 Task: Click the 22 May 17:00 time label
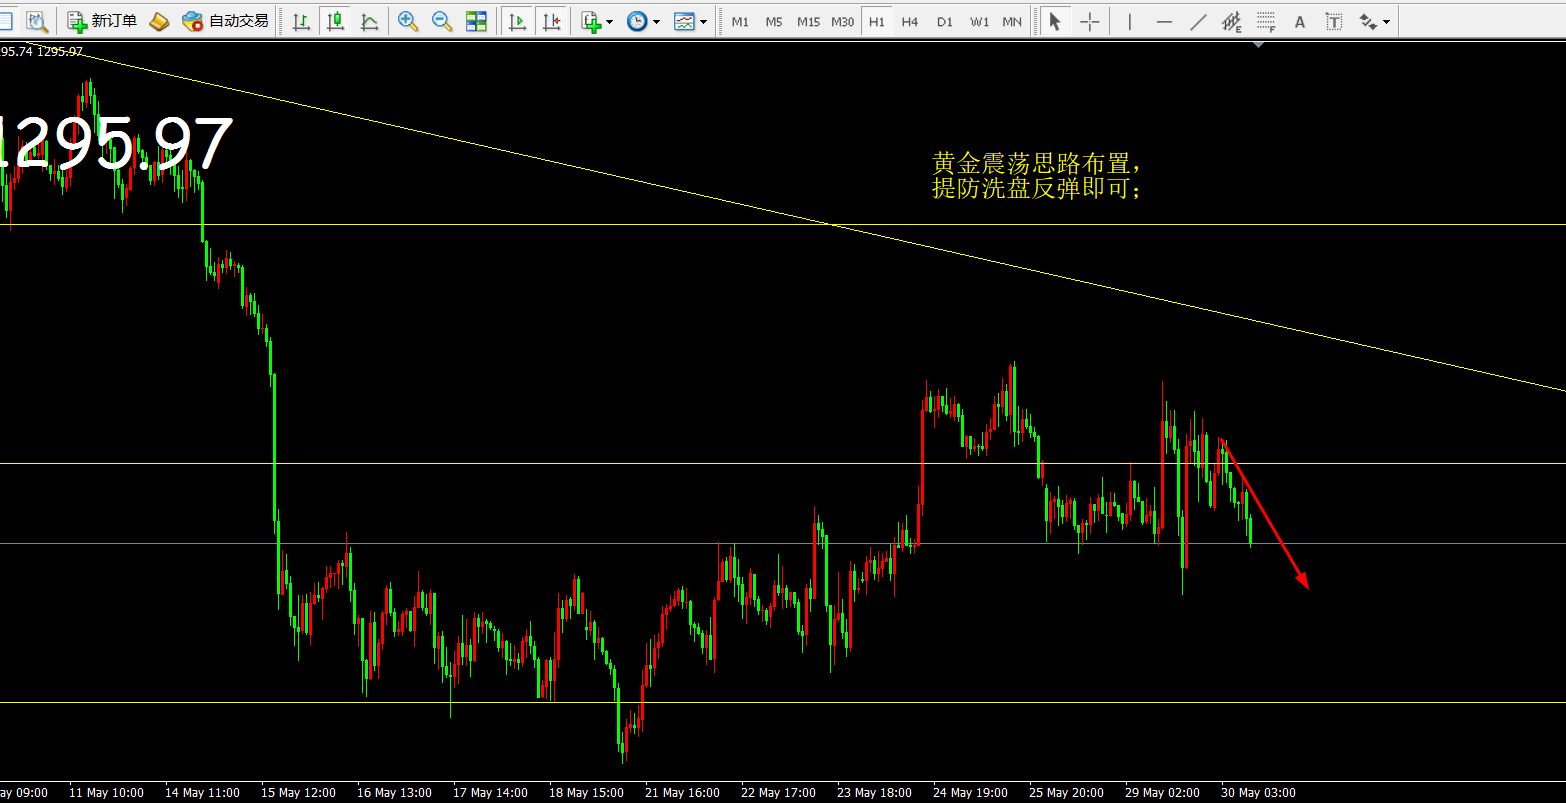point(778,793)
